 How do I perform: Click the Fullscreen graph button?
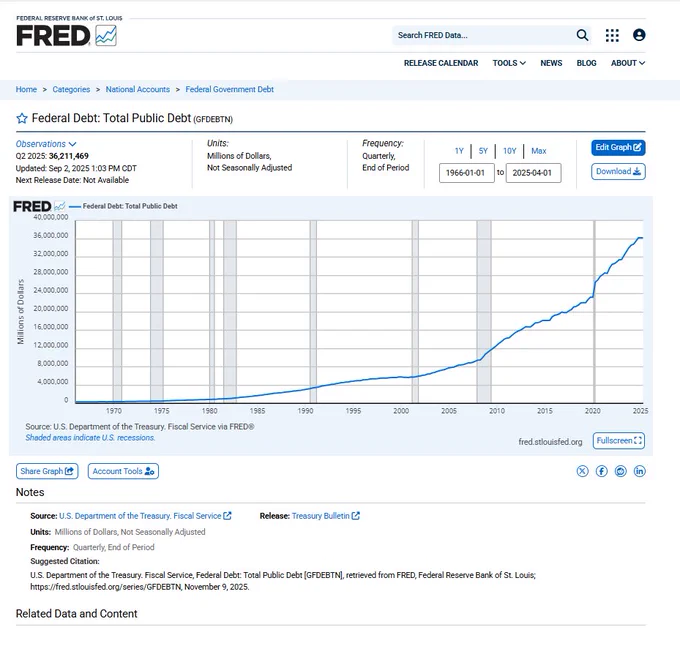point(618,441)
